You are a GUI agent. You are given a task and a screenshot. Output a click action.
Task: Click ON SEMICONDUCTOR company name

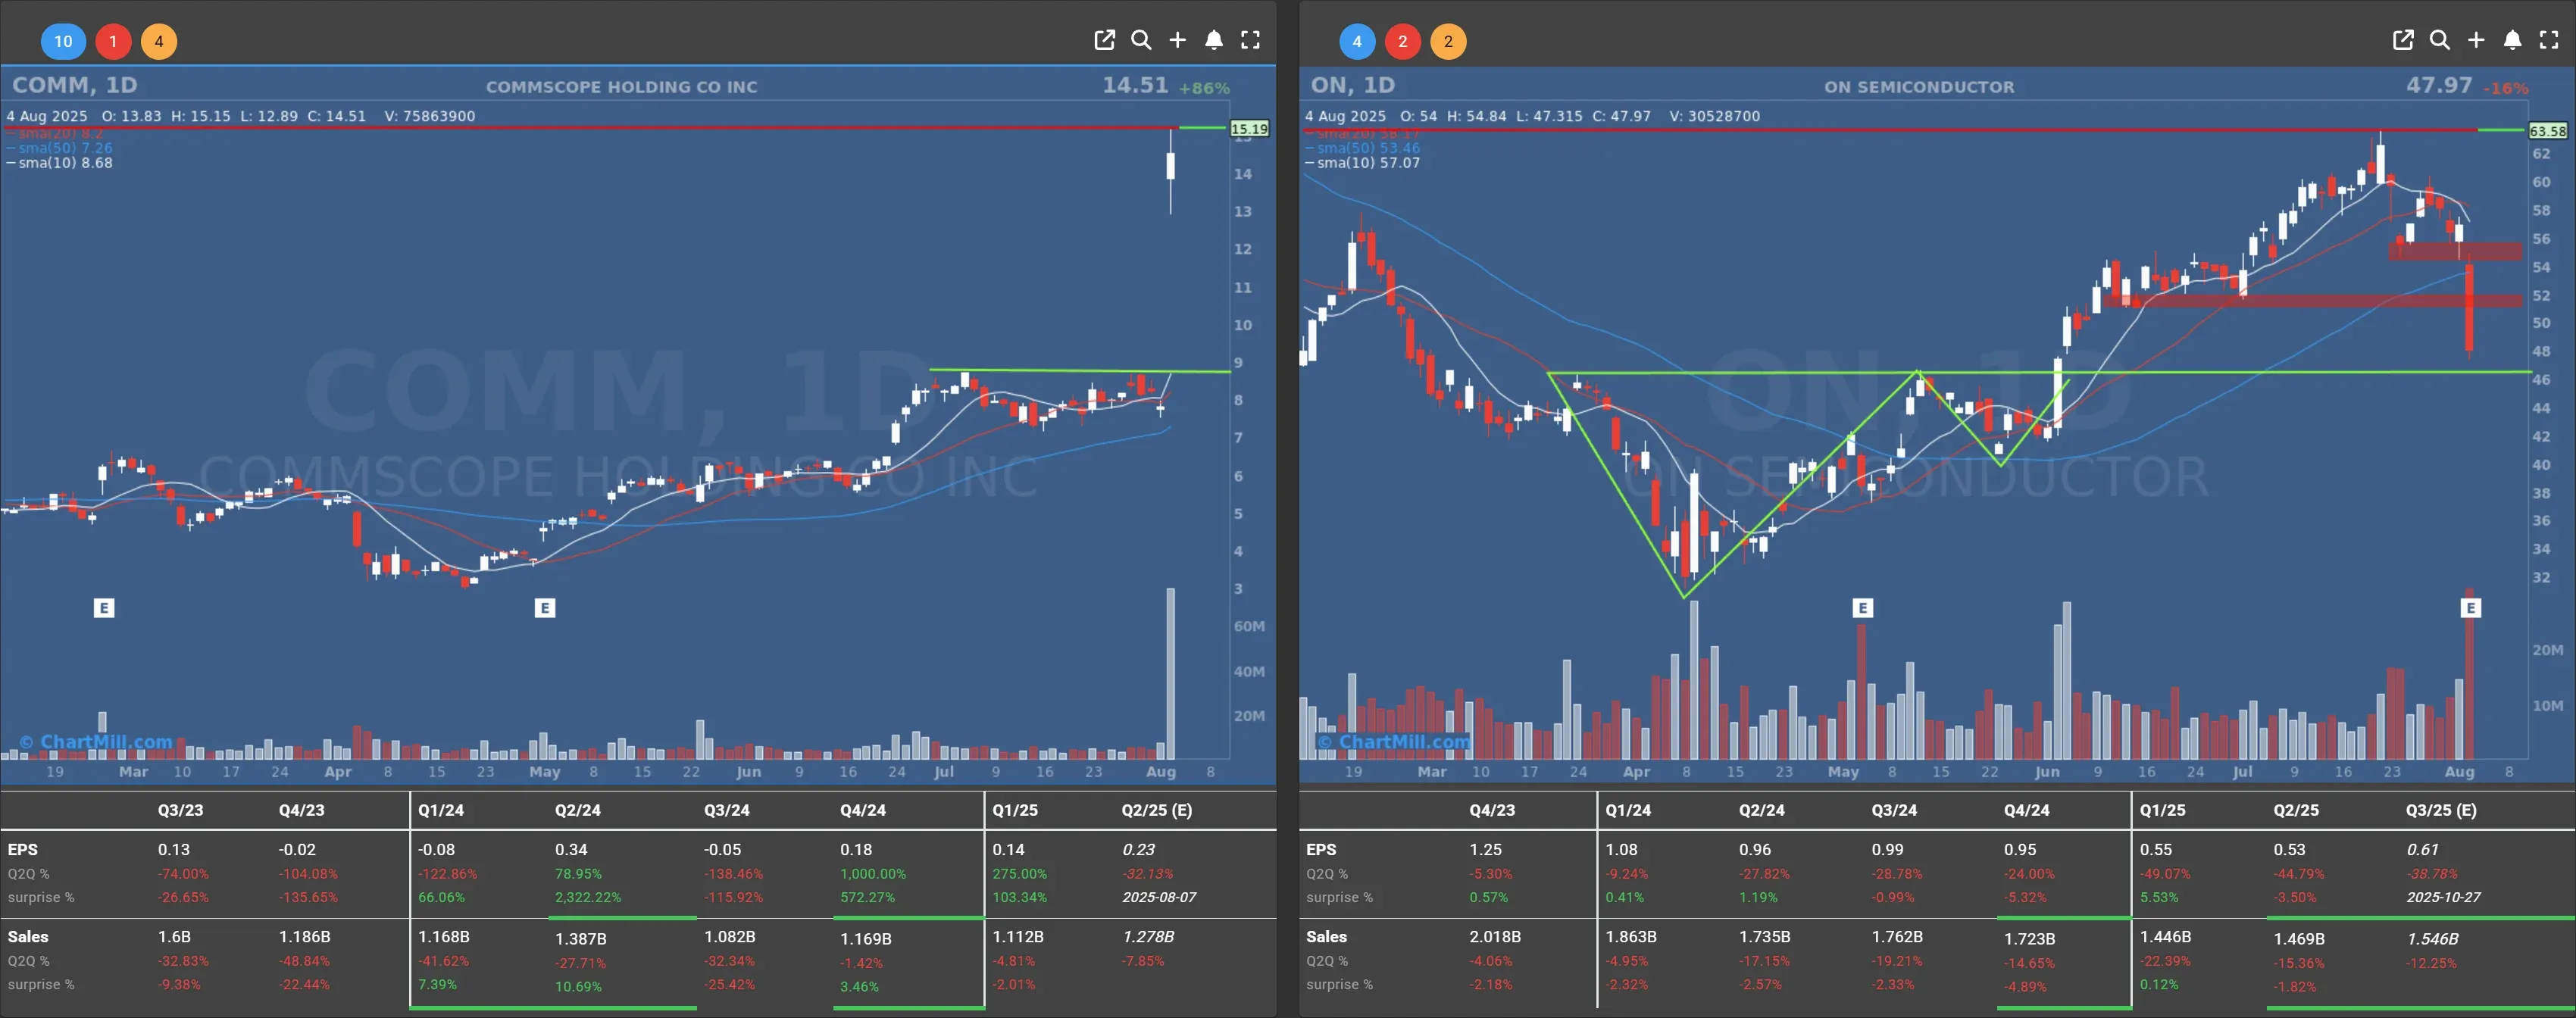[x=1919, y=87]
